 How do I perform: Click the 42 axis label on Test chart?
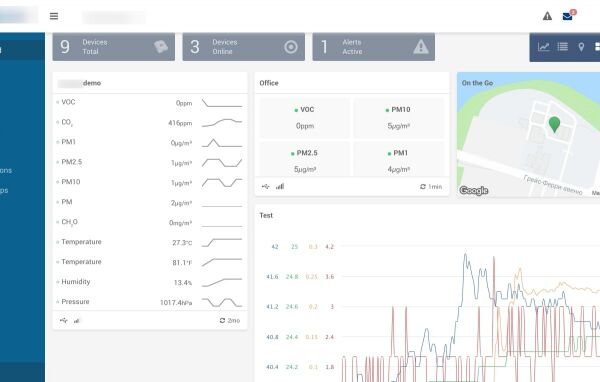pyautogui.click(x=275, y=247)
